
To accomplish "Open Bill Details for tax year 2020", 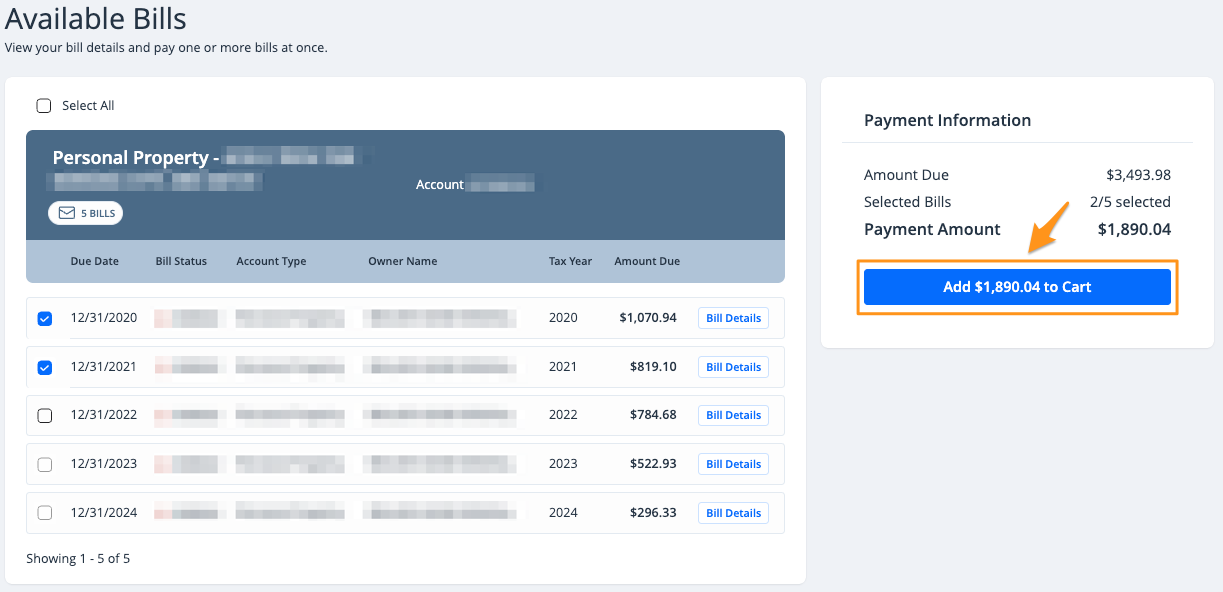I will 733,318.
